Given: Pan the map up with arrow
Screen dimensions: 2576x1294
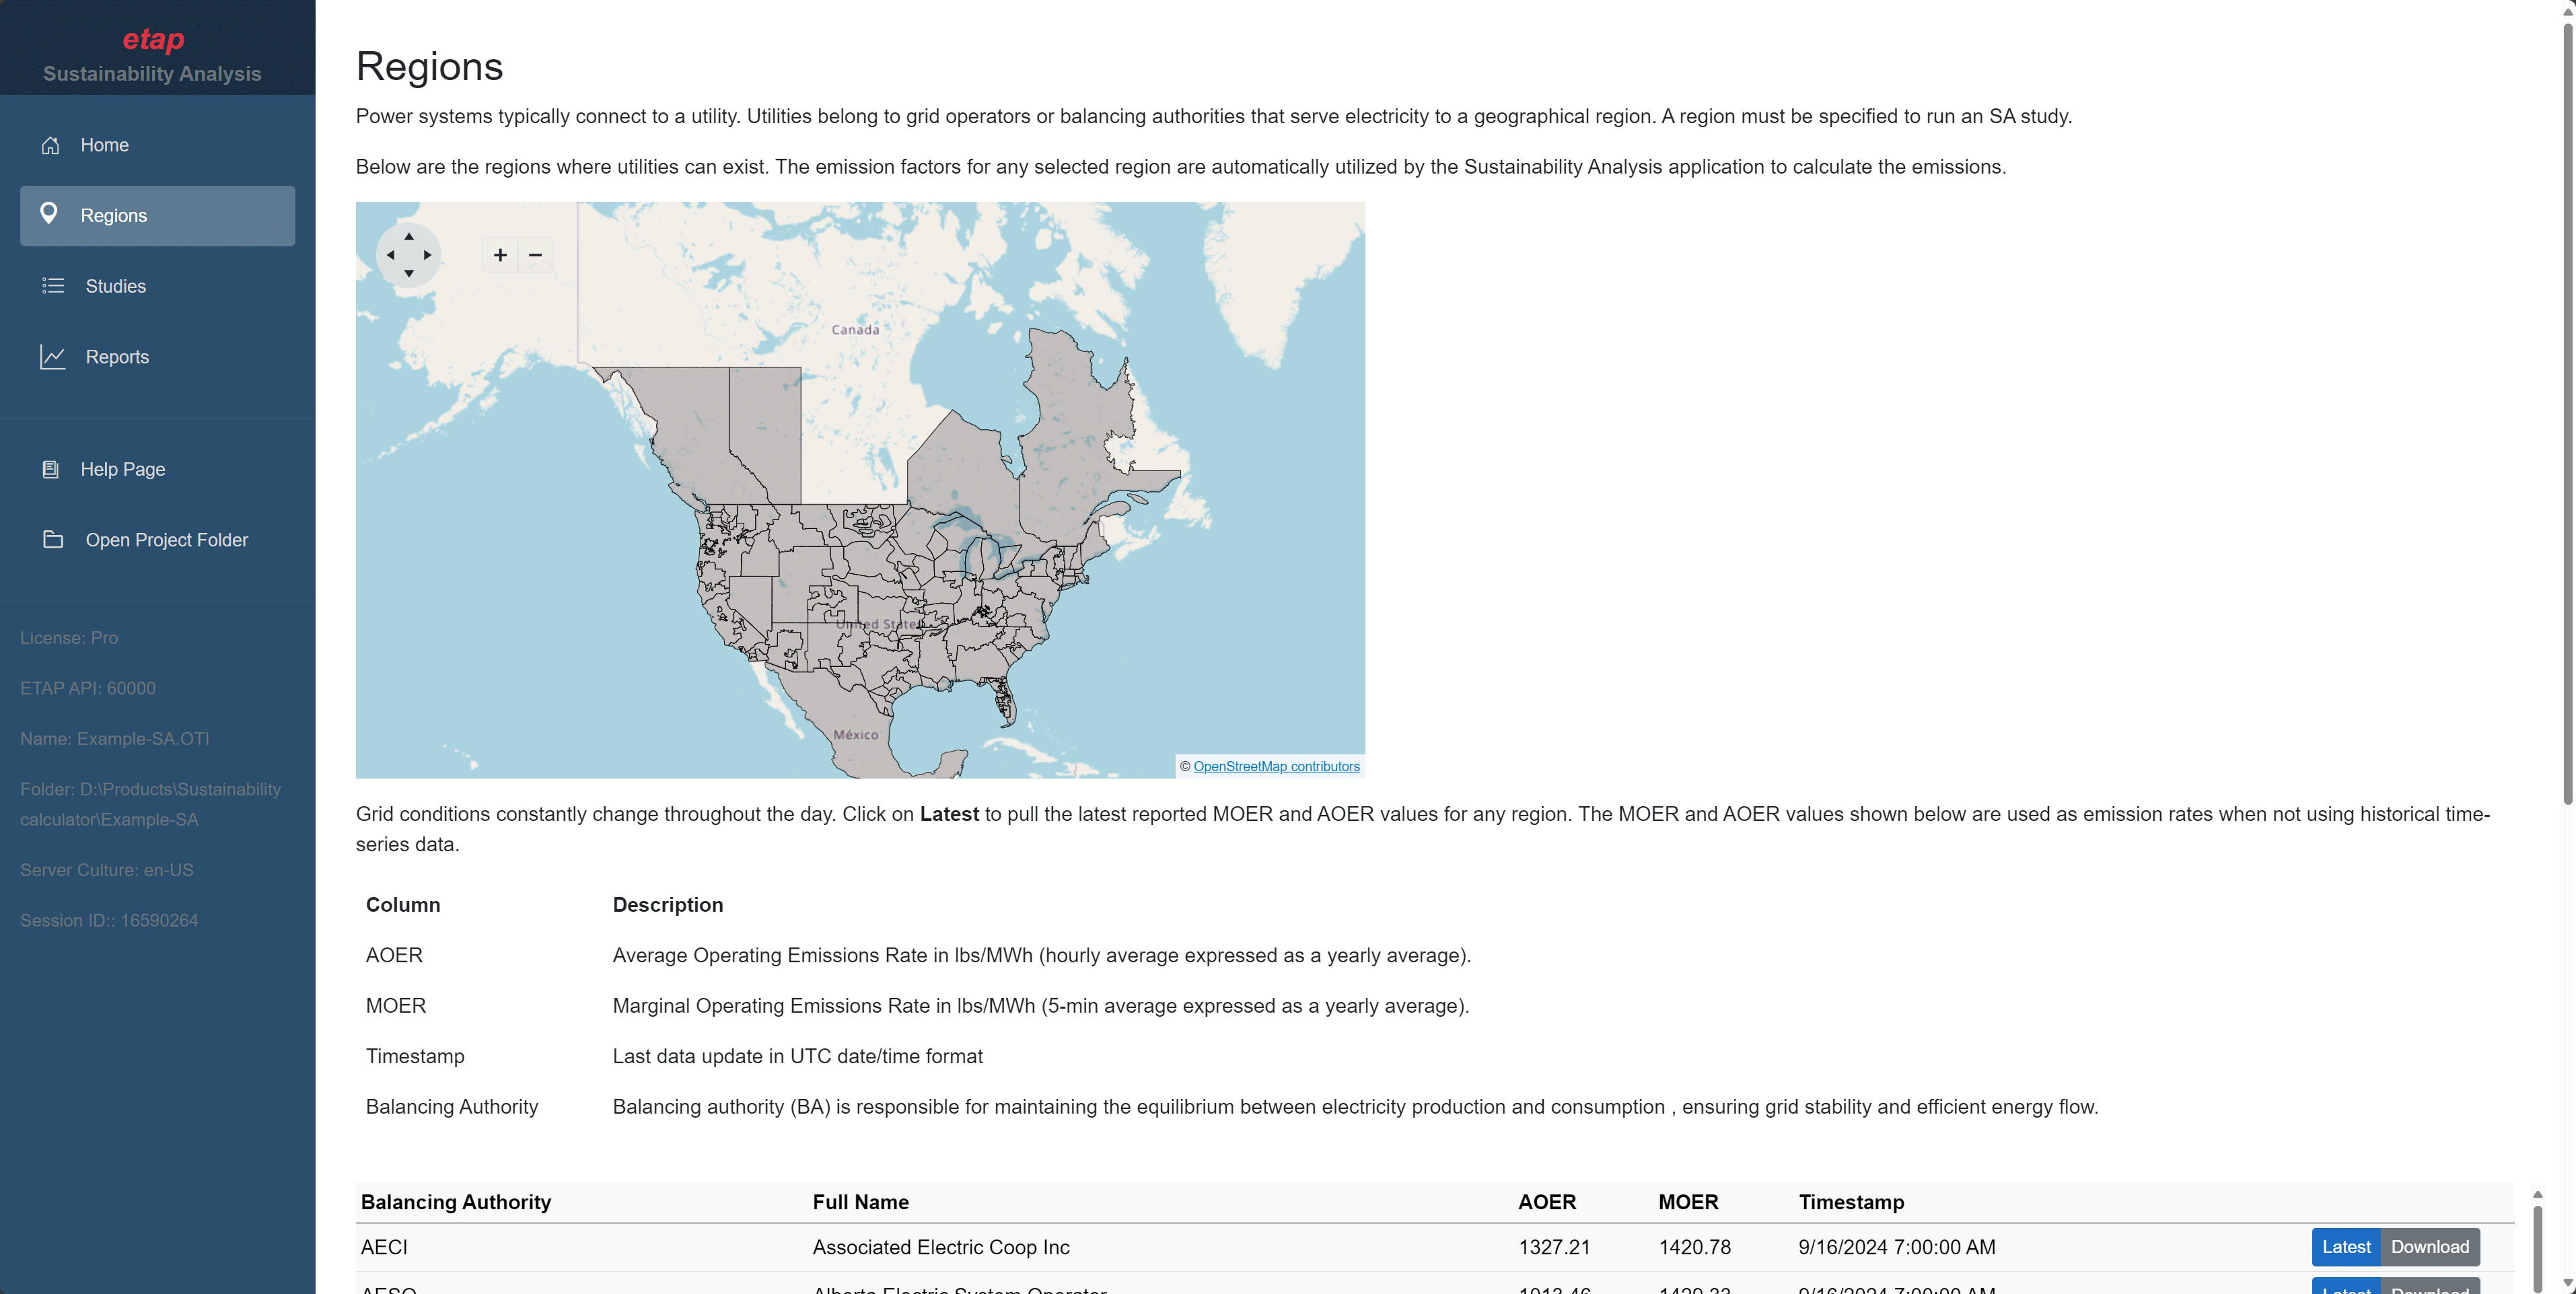Looking at the screenshot, I should (409, 236).
